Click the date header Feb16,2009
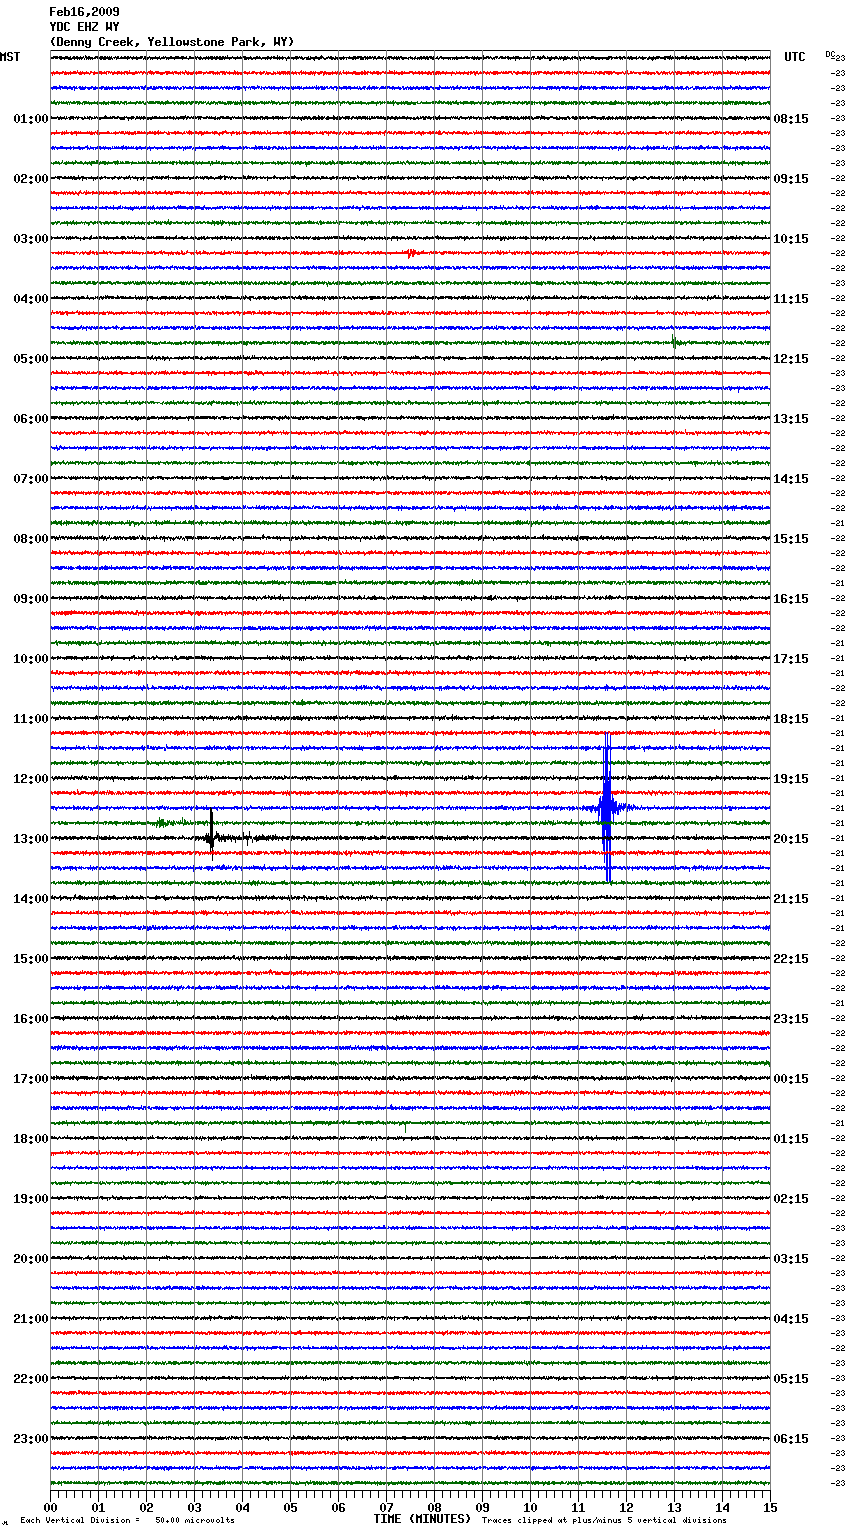Screen dimensions: 850x1534 point(84,12)
